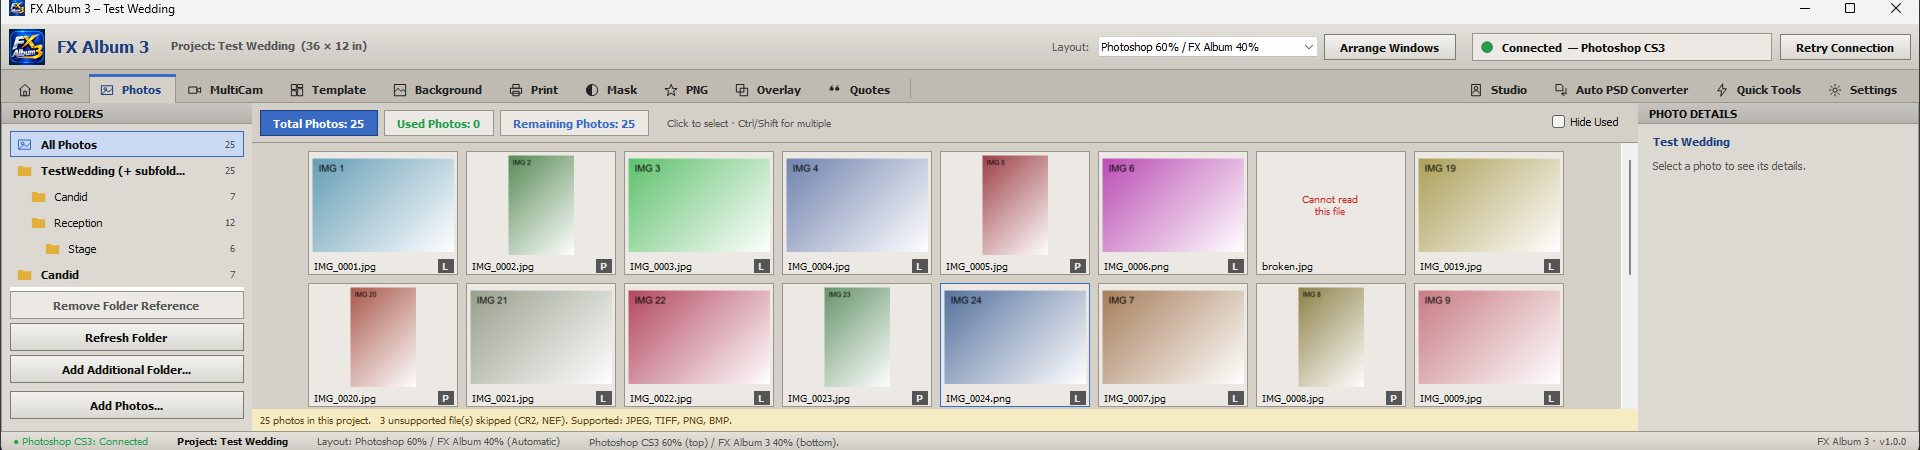Open Studio from the toolbar
The height and width of the screenshot is (450, 1920).
(1498, 90)
